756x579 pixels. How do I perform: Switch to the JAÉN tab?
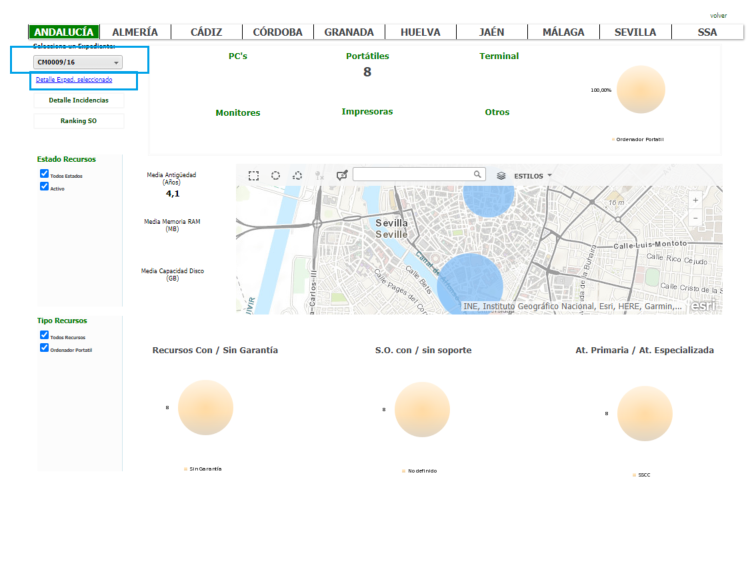[492, 32]
